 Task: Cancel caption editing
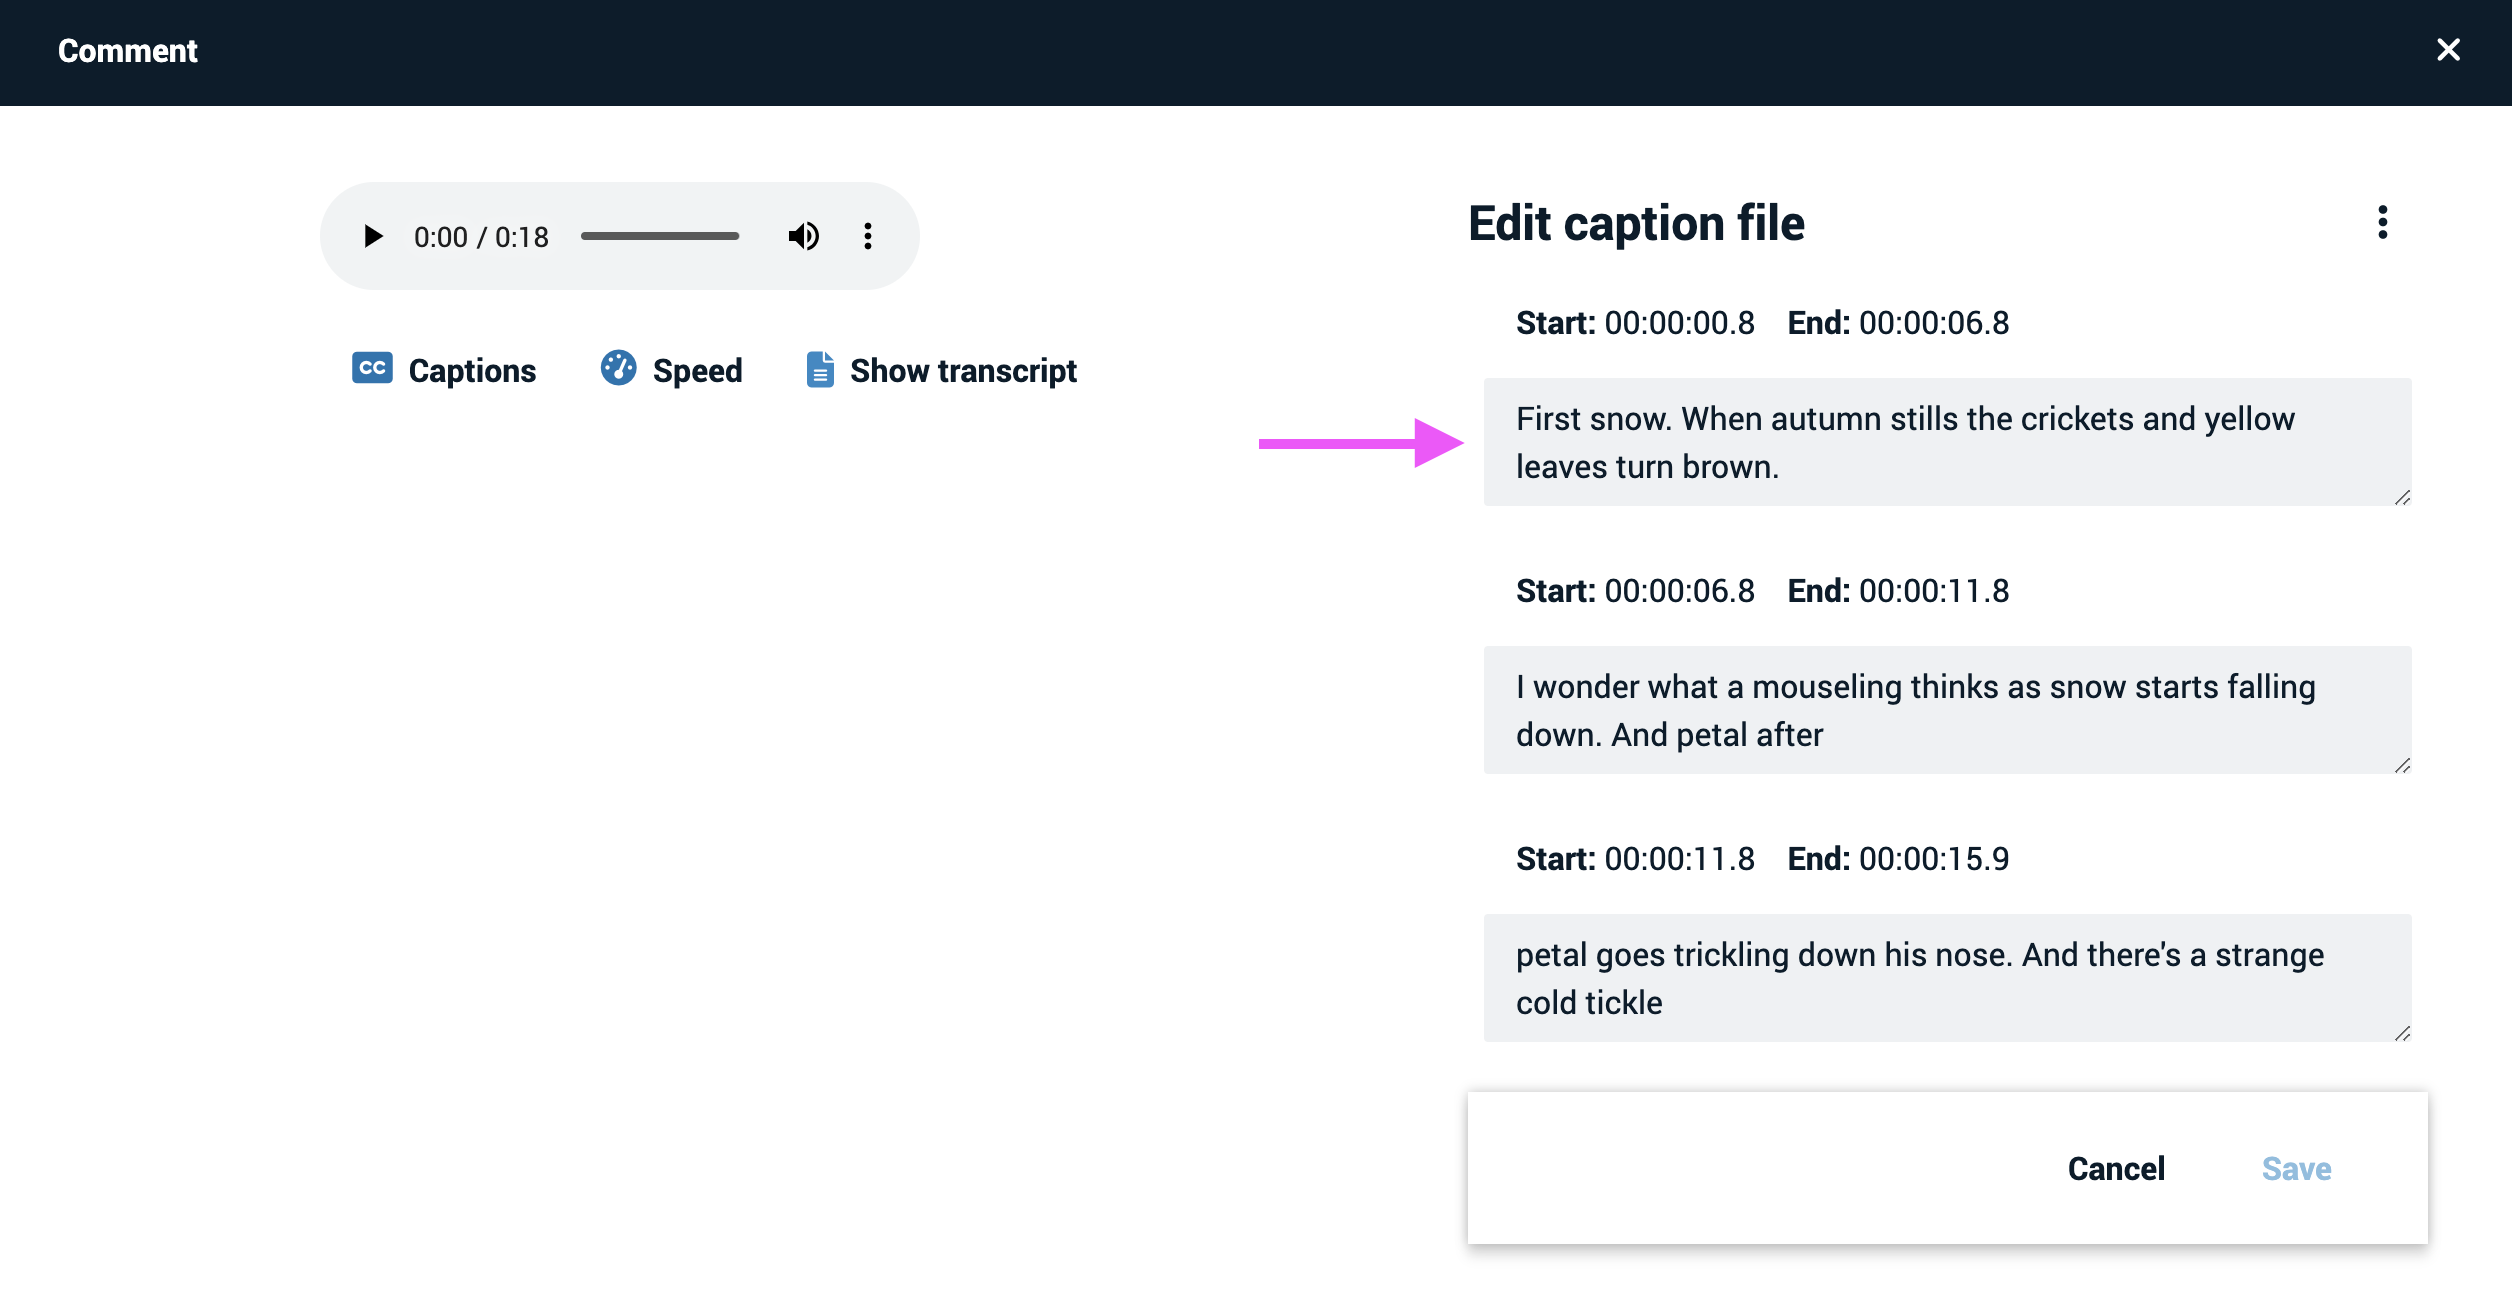[2116, 1168]
